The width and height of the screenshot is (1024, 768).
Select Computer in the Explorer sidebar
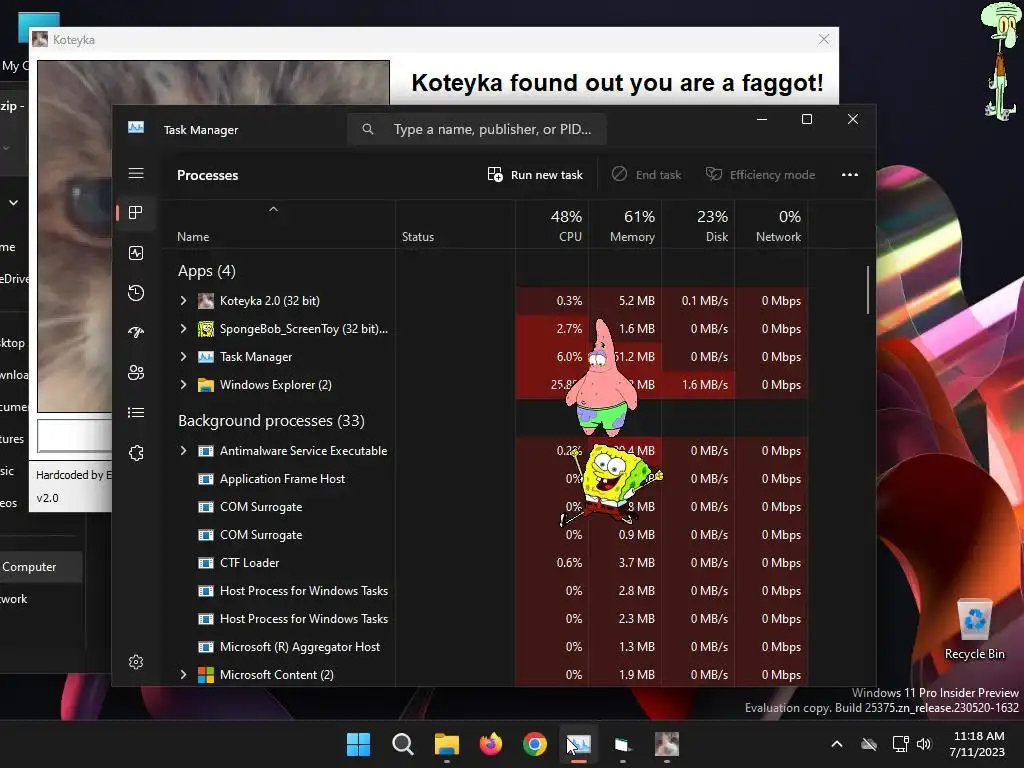40,567
